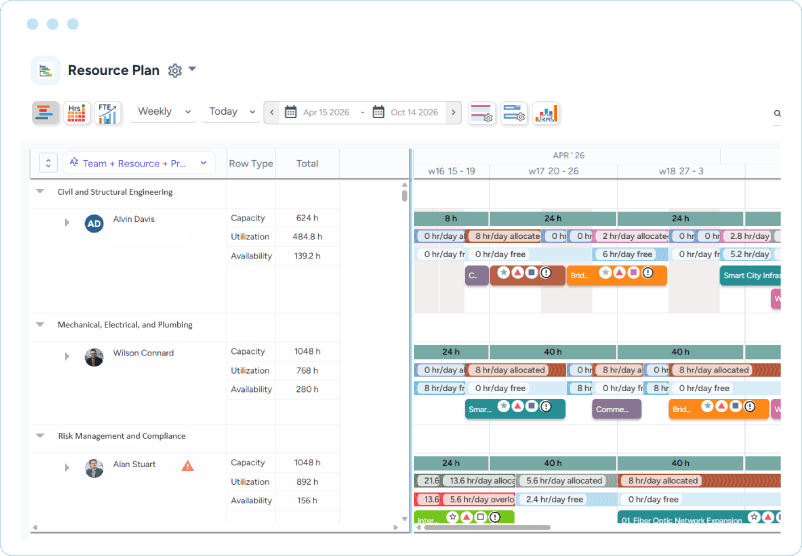Open the purple C.. task bar for Alvin Davis

pos(477,275)
